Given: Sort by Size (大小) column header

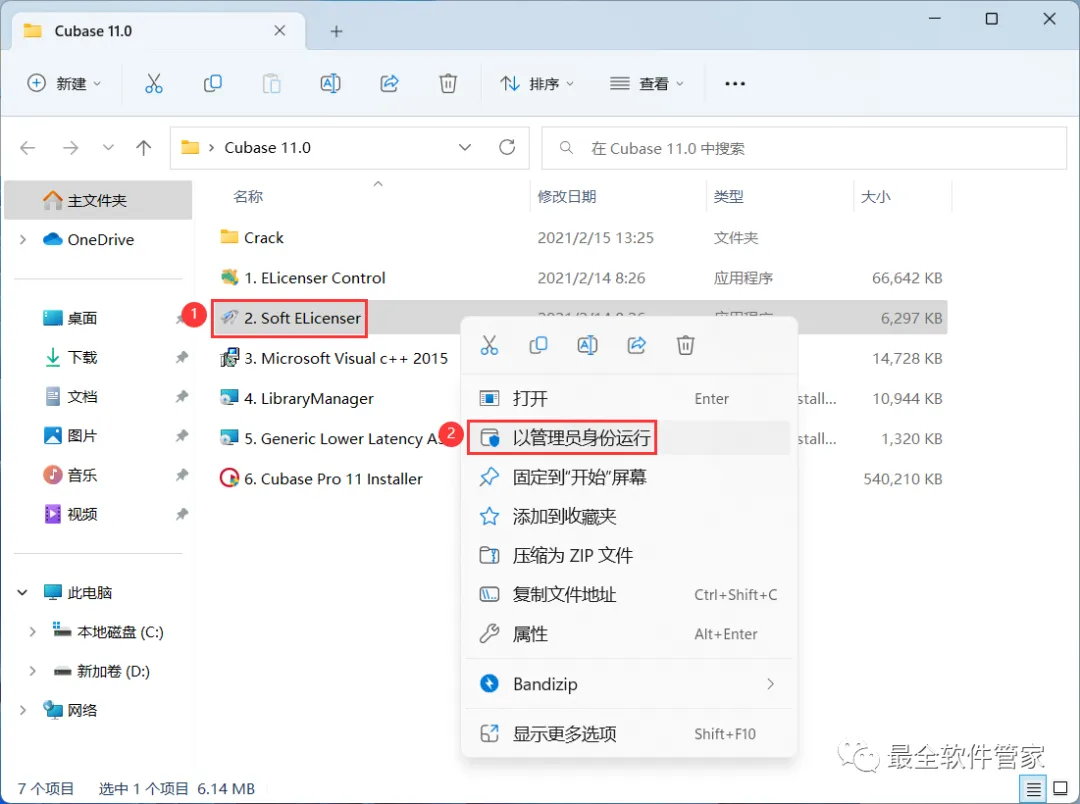Looking at the screenshot, I should pos(875,196).
